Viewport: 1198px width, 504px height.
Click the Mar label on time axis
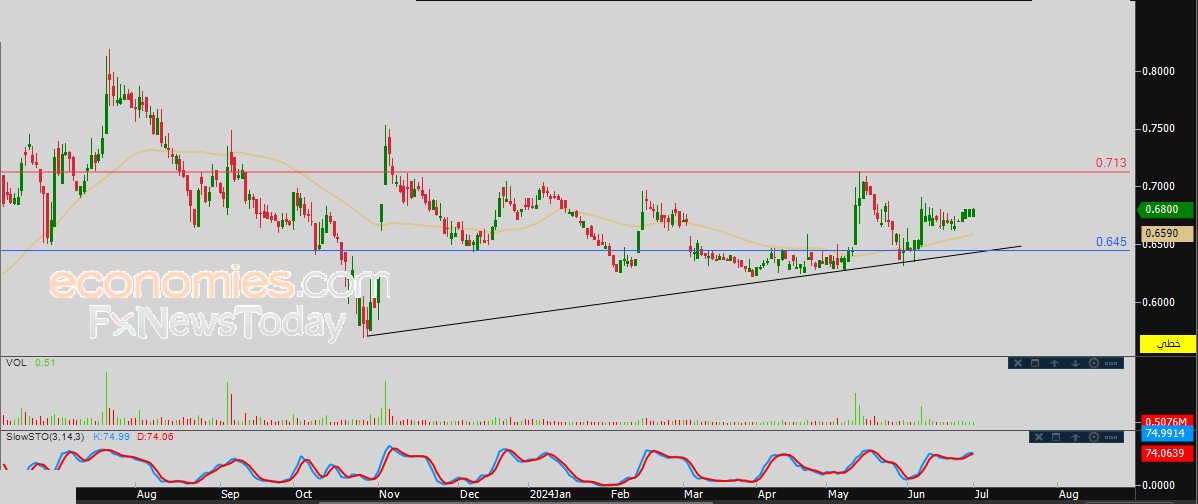pos(694,495)
